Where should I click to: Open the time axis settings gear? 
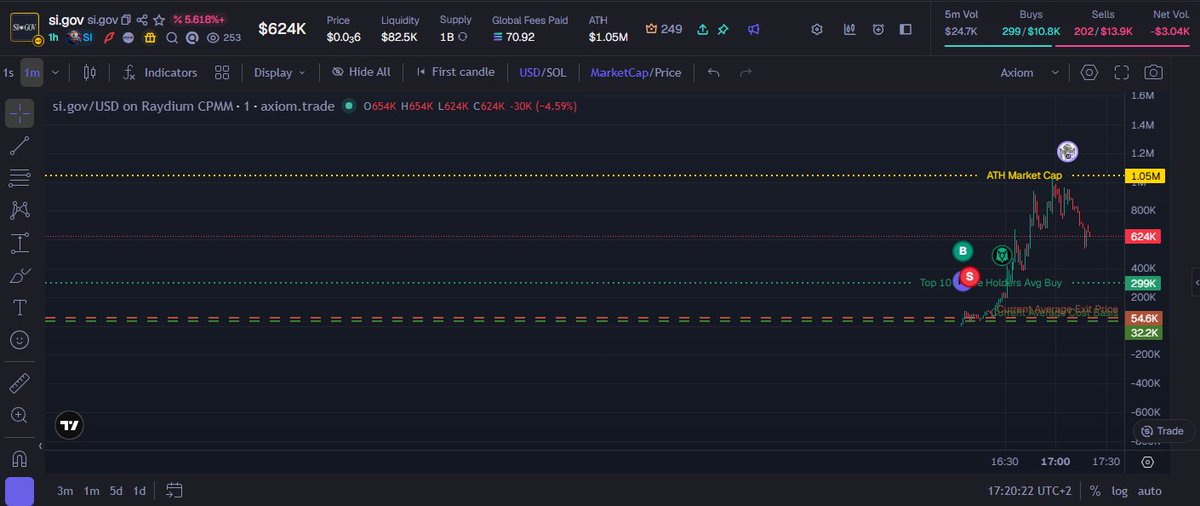(1147, 462)
